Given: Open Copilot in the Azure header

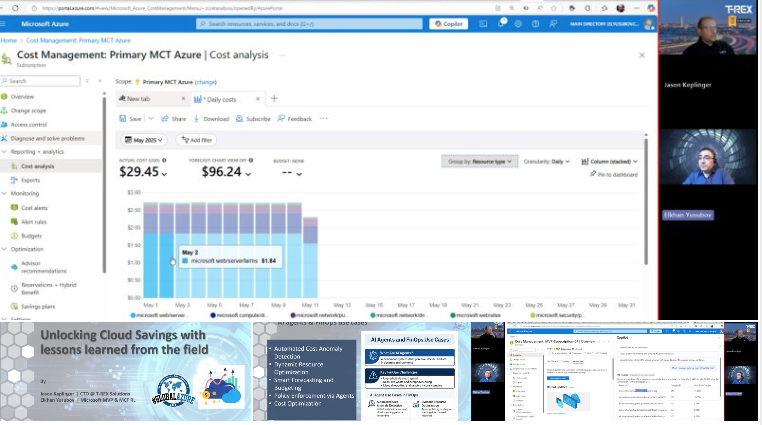Looking at the screenshot, I should 449,24.
